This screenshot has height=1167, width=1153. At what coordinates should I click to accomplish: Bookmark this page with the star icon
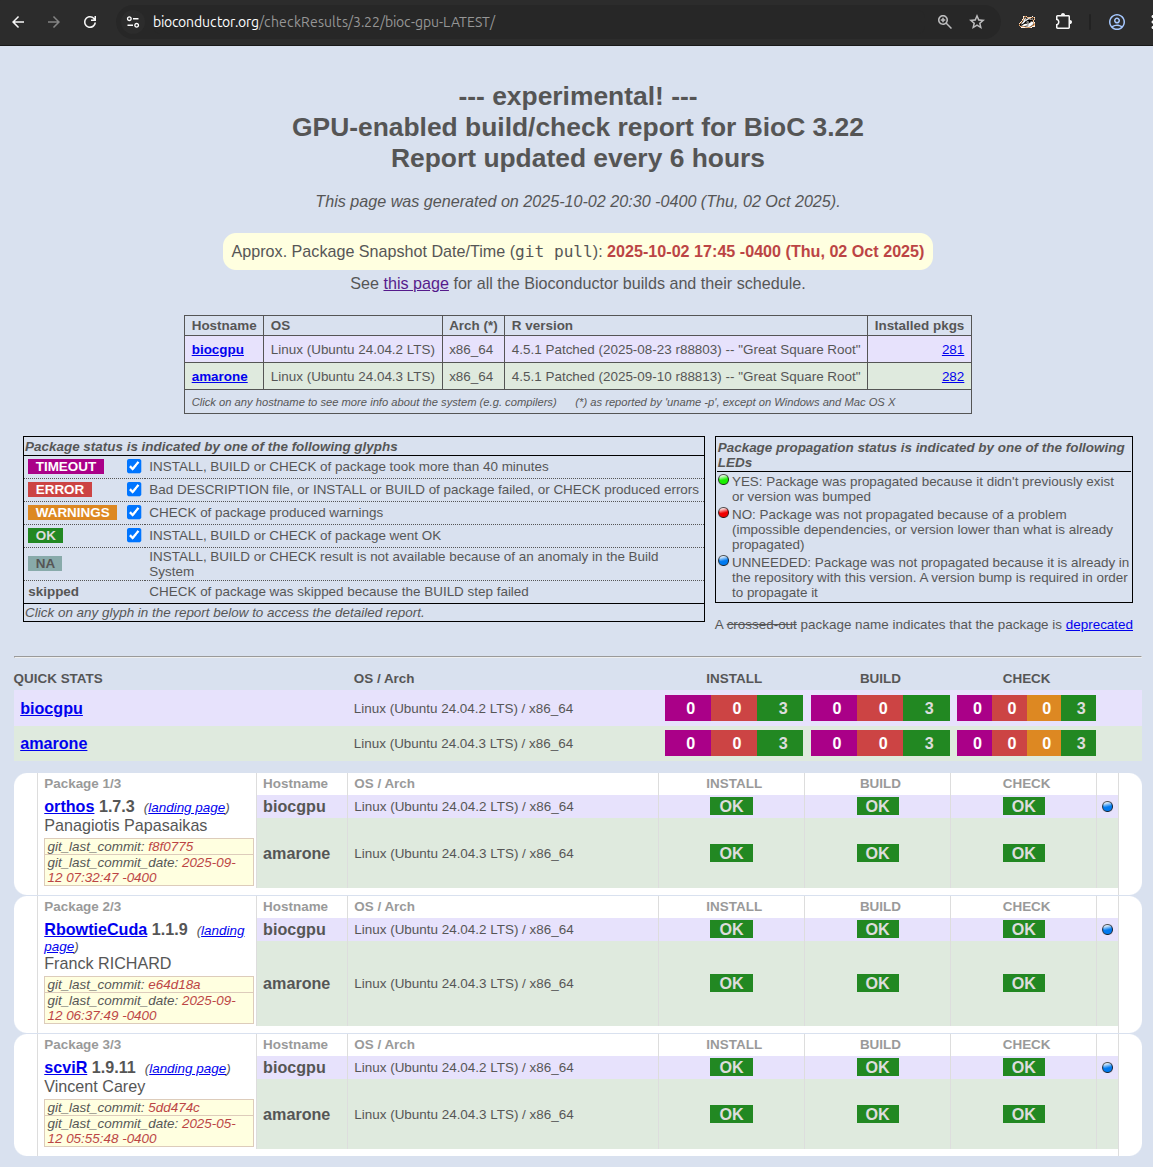(x=977, y=22)
